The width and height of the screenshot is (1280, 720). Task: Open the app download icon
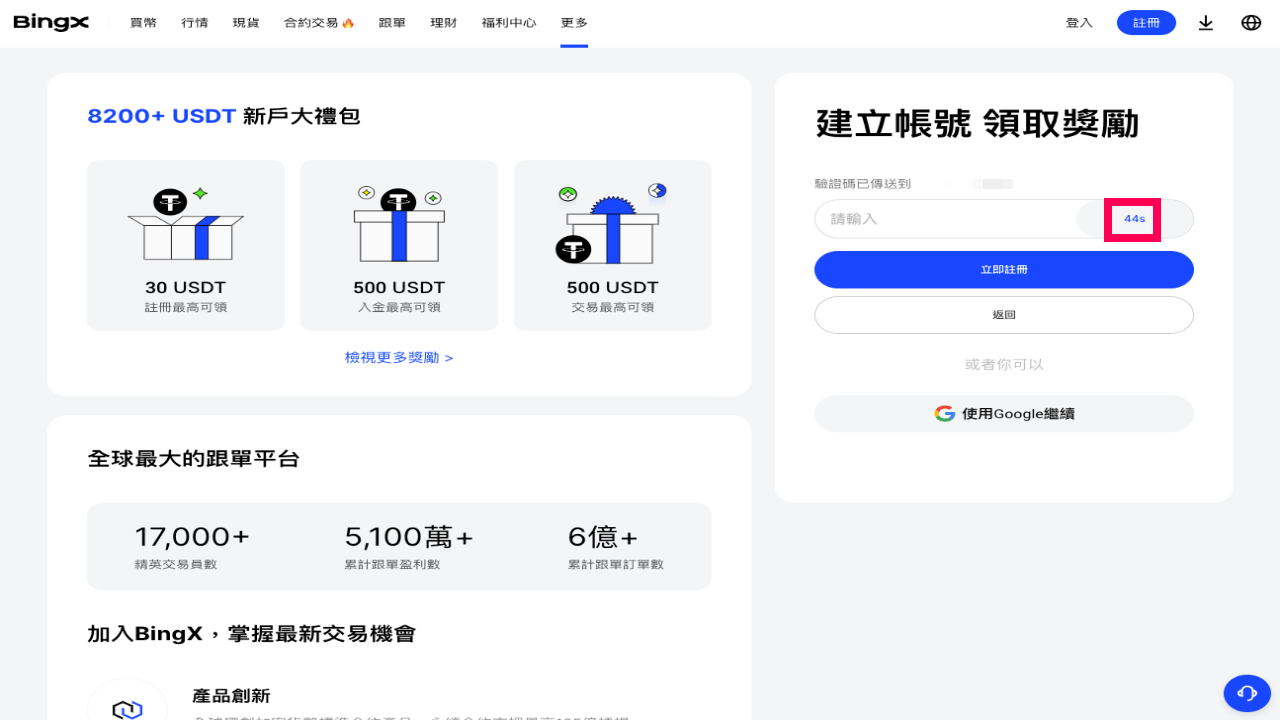1206,23
